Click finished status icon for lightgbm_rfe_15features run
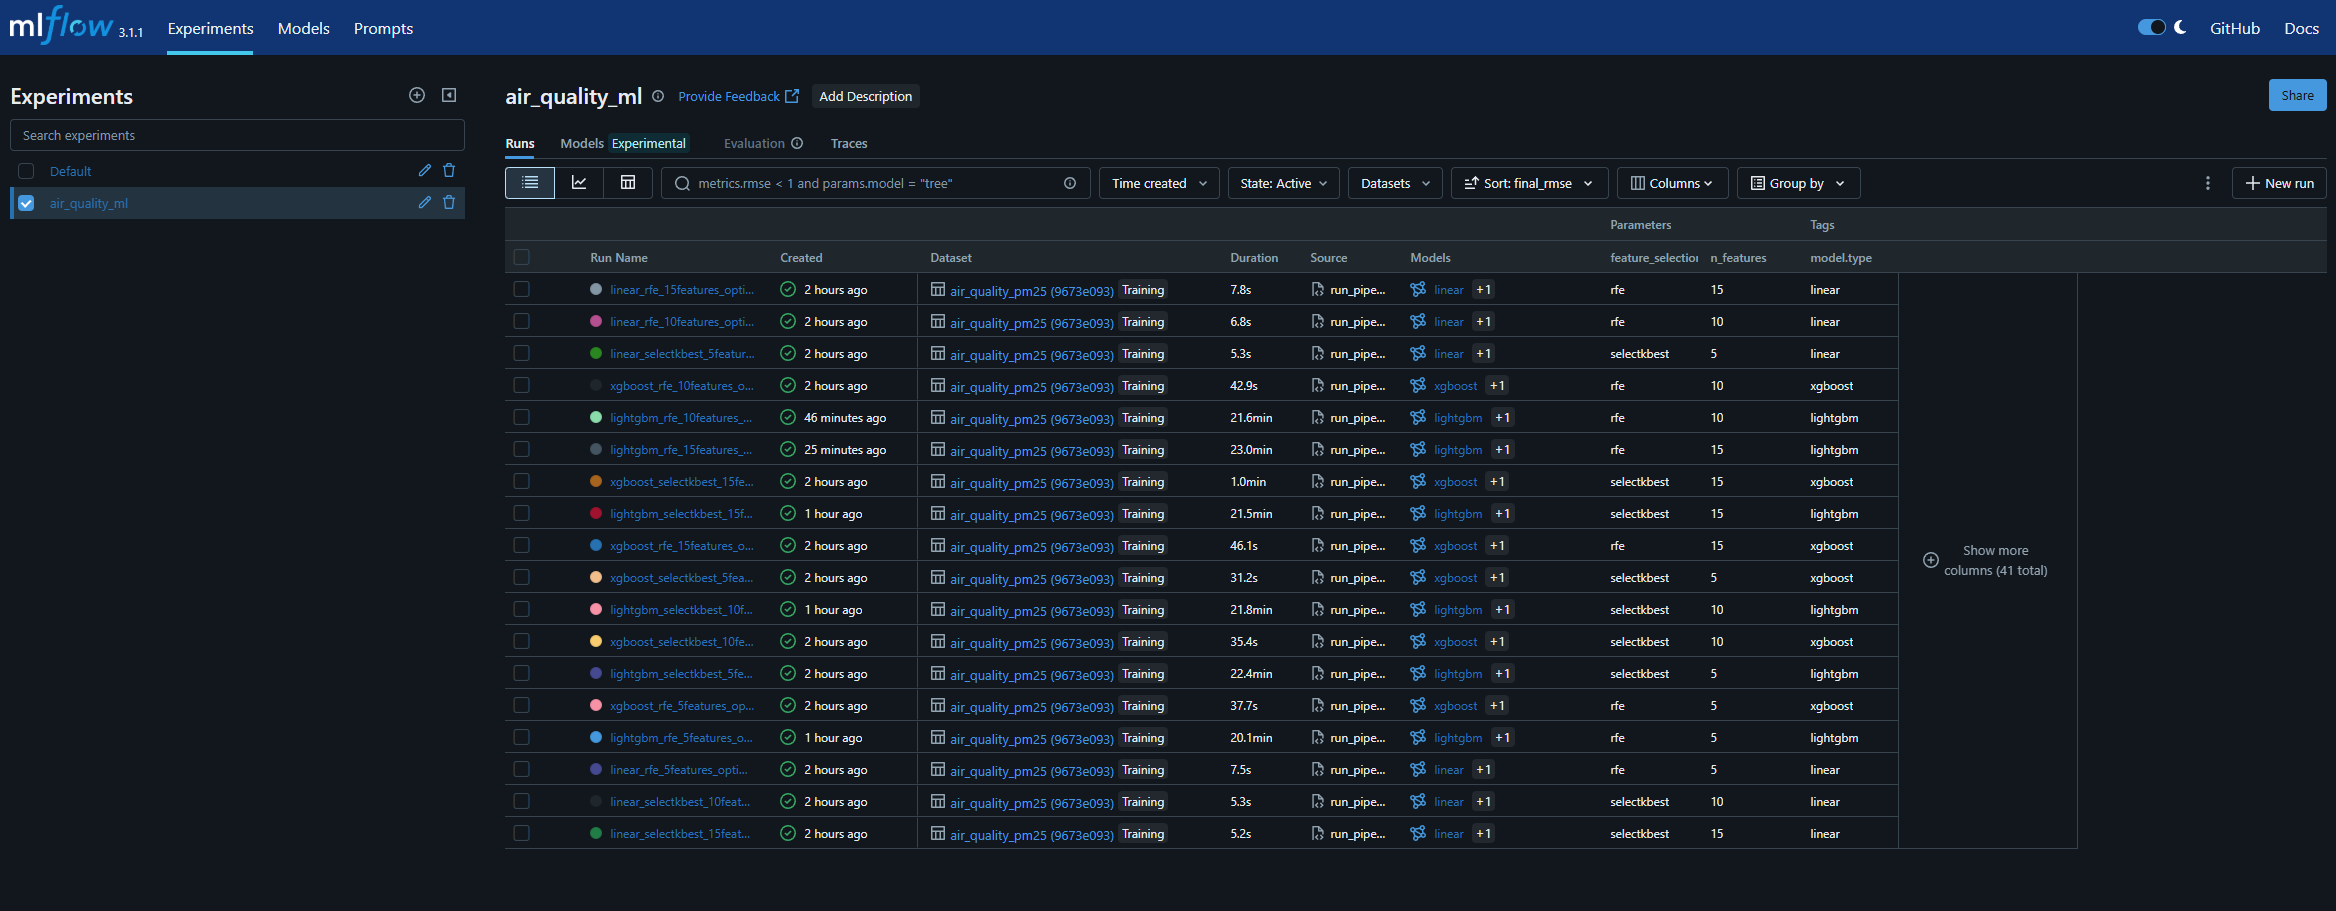This screenshot has height=911, width=2336. pyautogui.click(x=788, y=450)
